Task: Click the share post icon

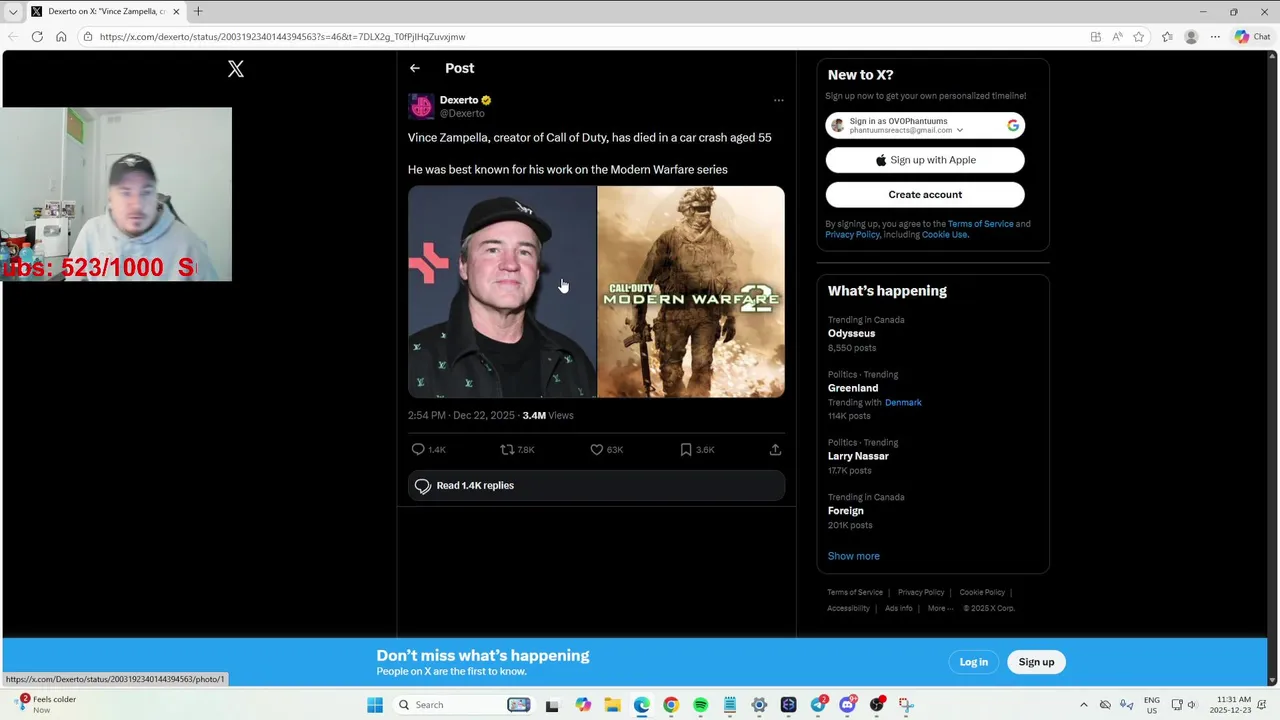Action: click(775, 450)
